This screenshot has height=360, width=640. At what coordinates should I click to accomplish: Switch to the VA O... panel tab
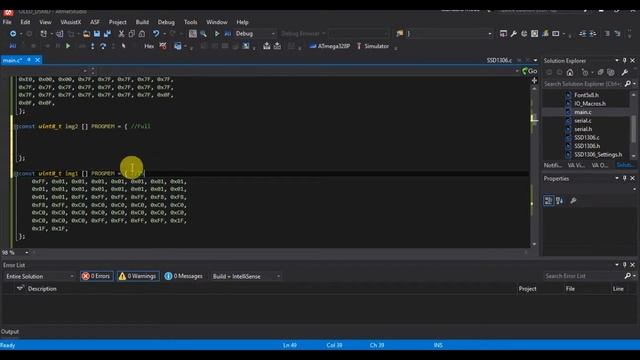[x=600, y=165]
